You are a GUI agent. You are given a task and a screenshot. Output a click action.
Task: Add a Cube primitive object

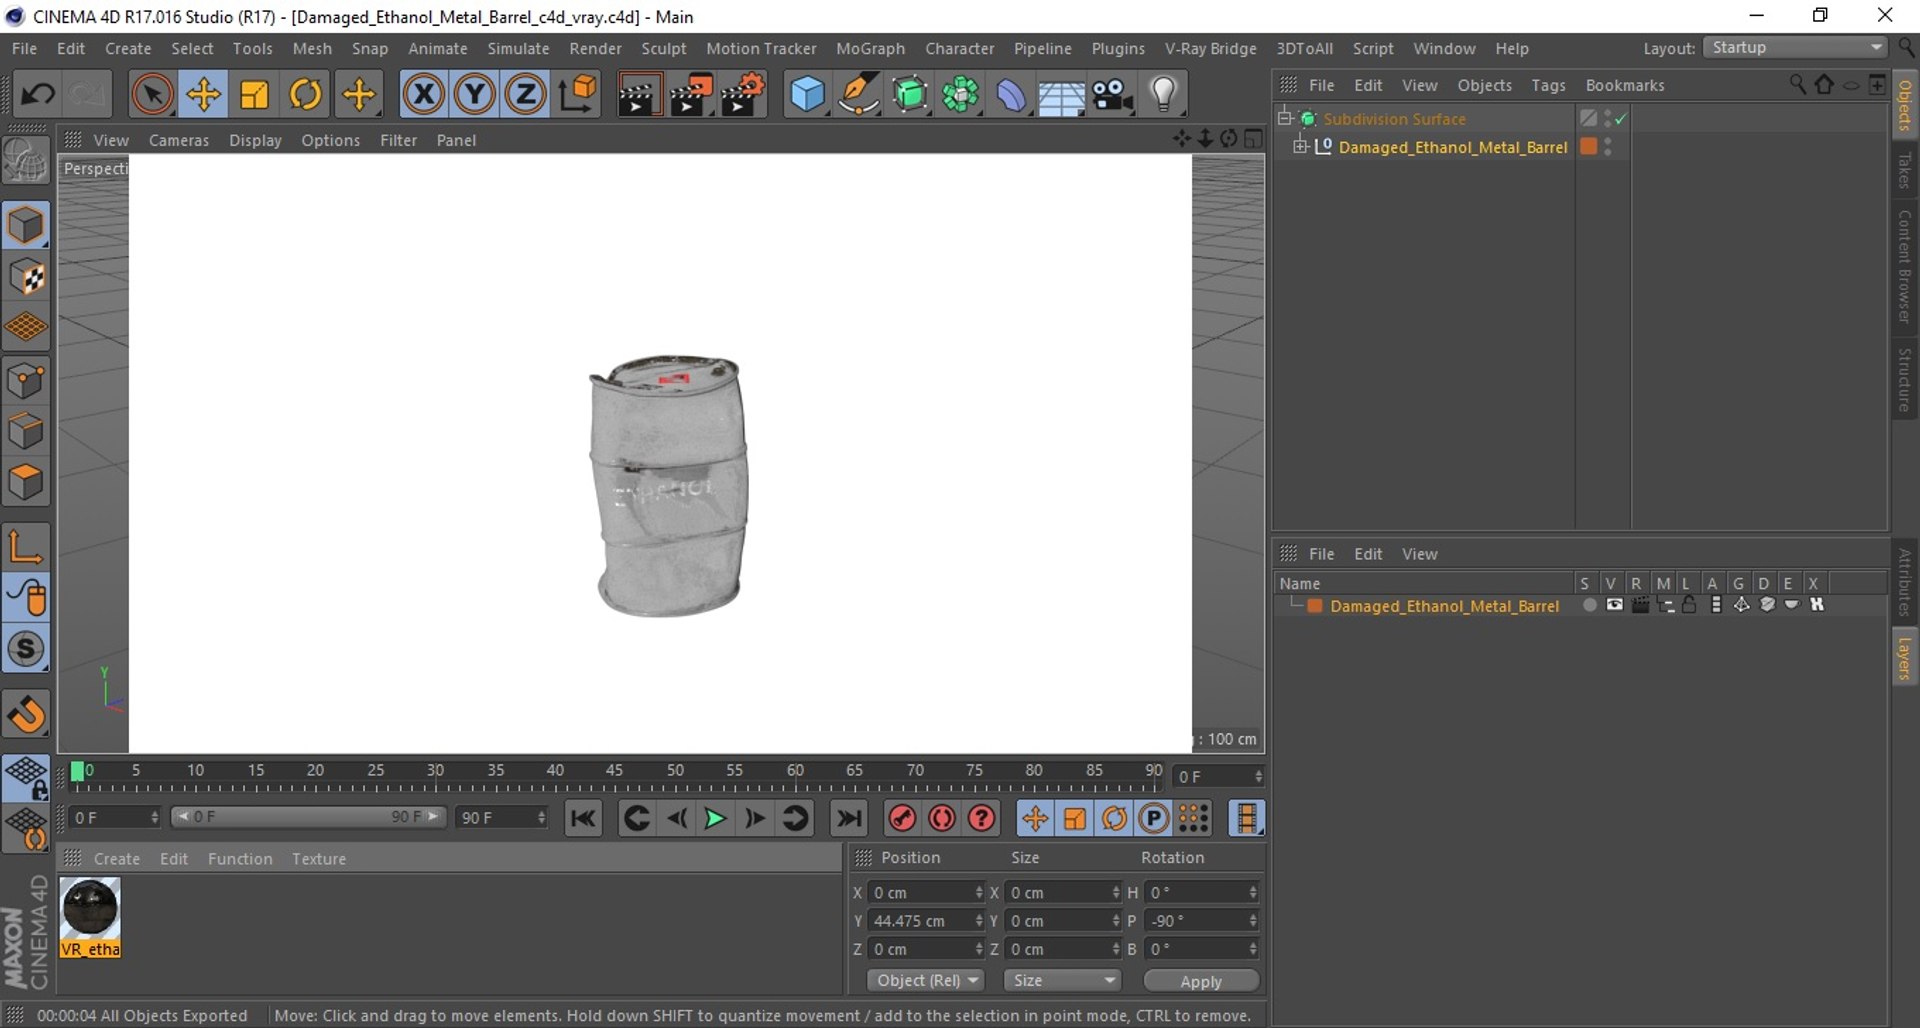pyautogui.click(x=807, y=95)
